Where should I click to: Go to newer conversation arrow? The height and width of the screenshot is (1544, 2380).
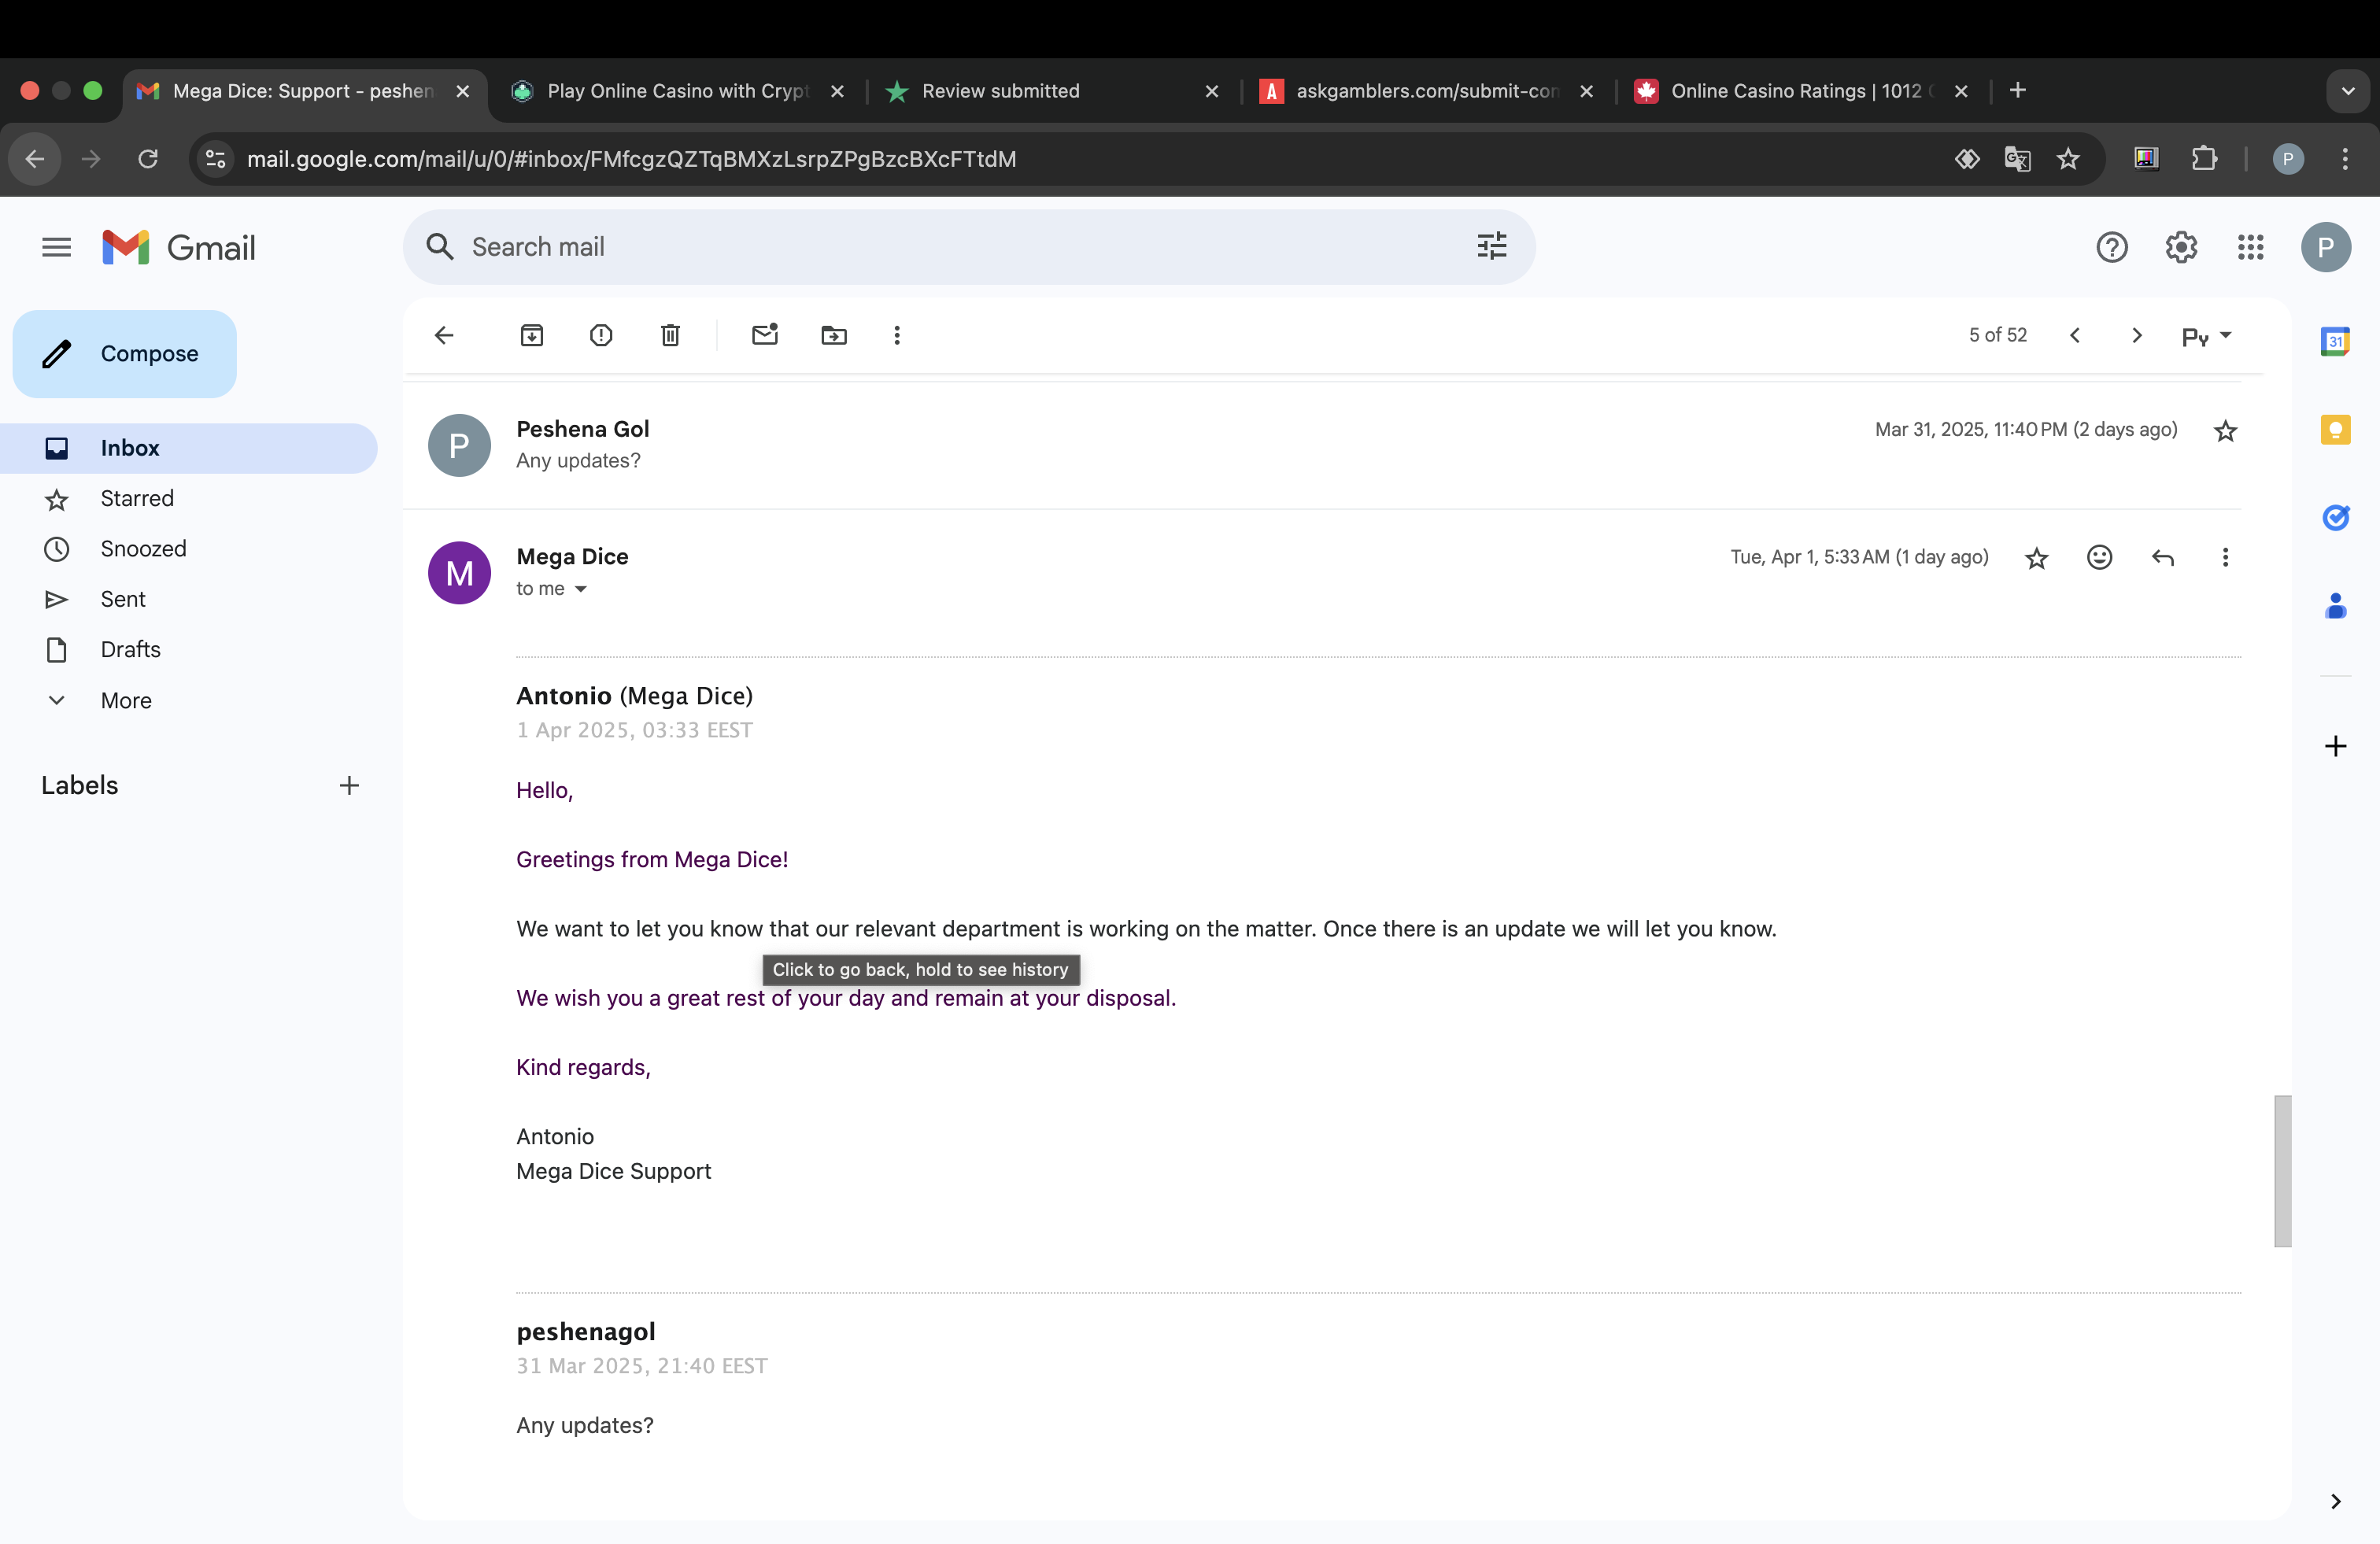coord(2075,335)
